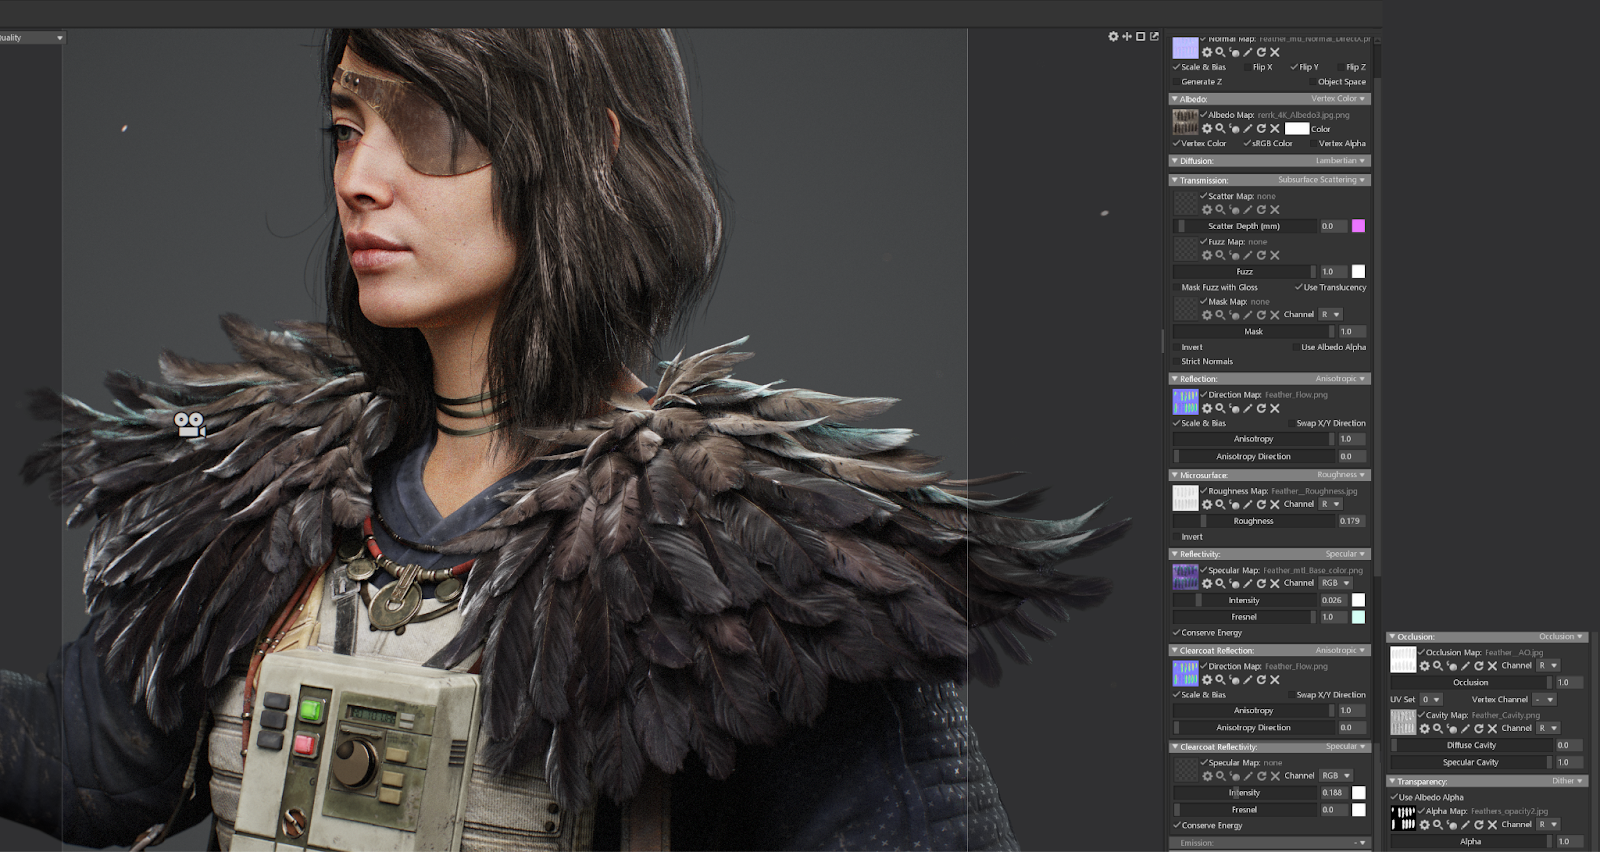Click the Roughness slider

pyautogui.click(x=1253, y=521)
